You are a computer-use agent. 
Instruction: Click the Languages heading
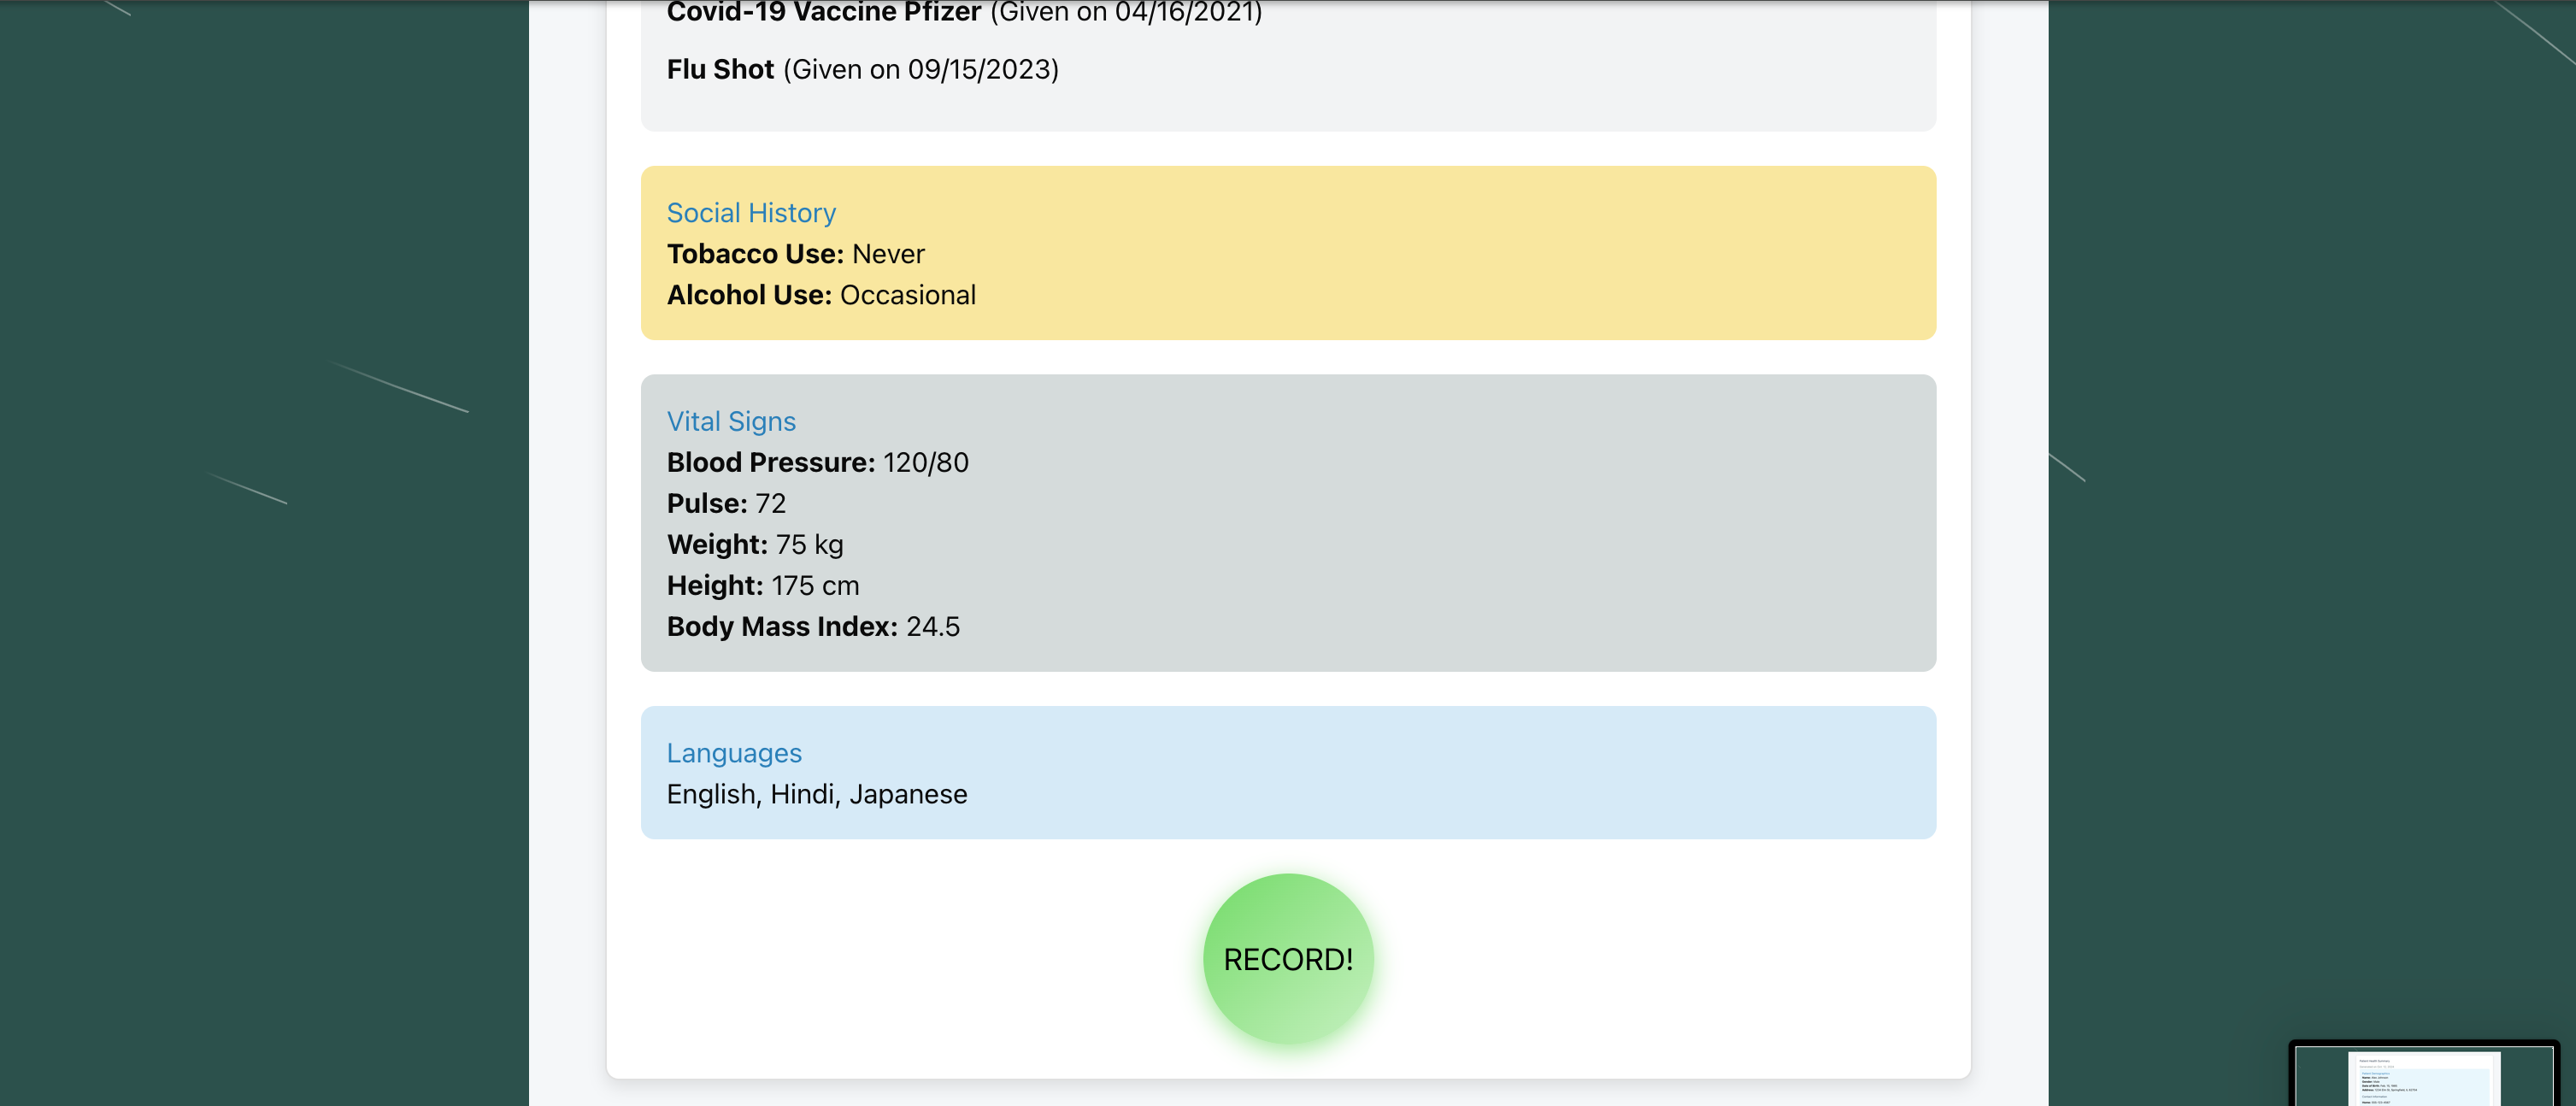point(734,753)
